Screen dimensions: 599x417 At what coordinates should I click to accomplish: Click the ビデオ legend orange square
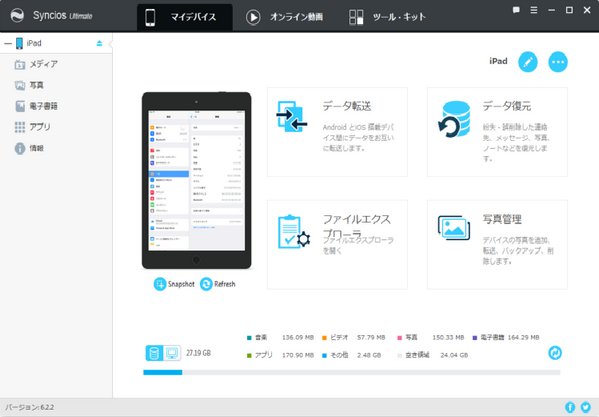point(324,338)
